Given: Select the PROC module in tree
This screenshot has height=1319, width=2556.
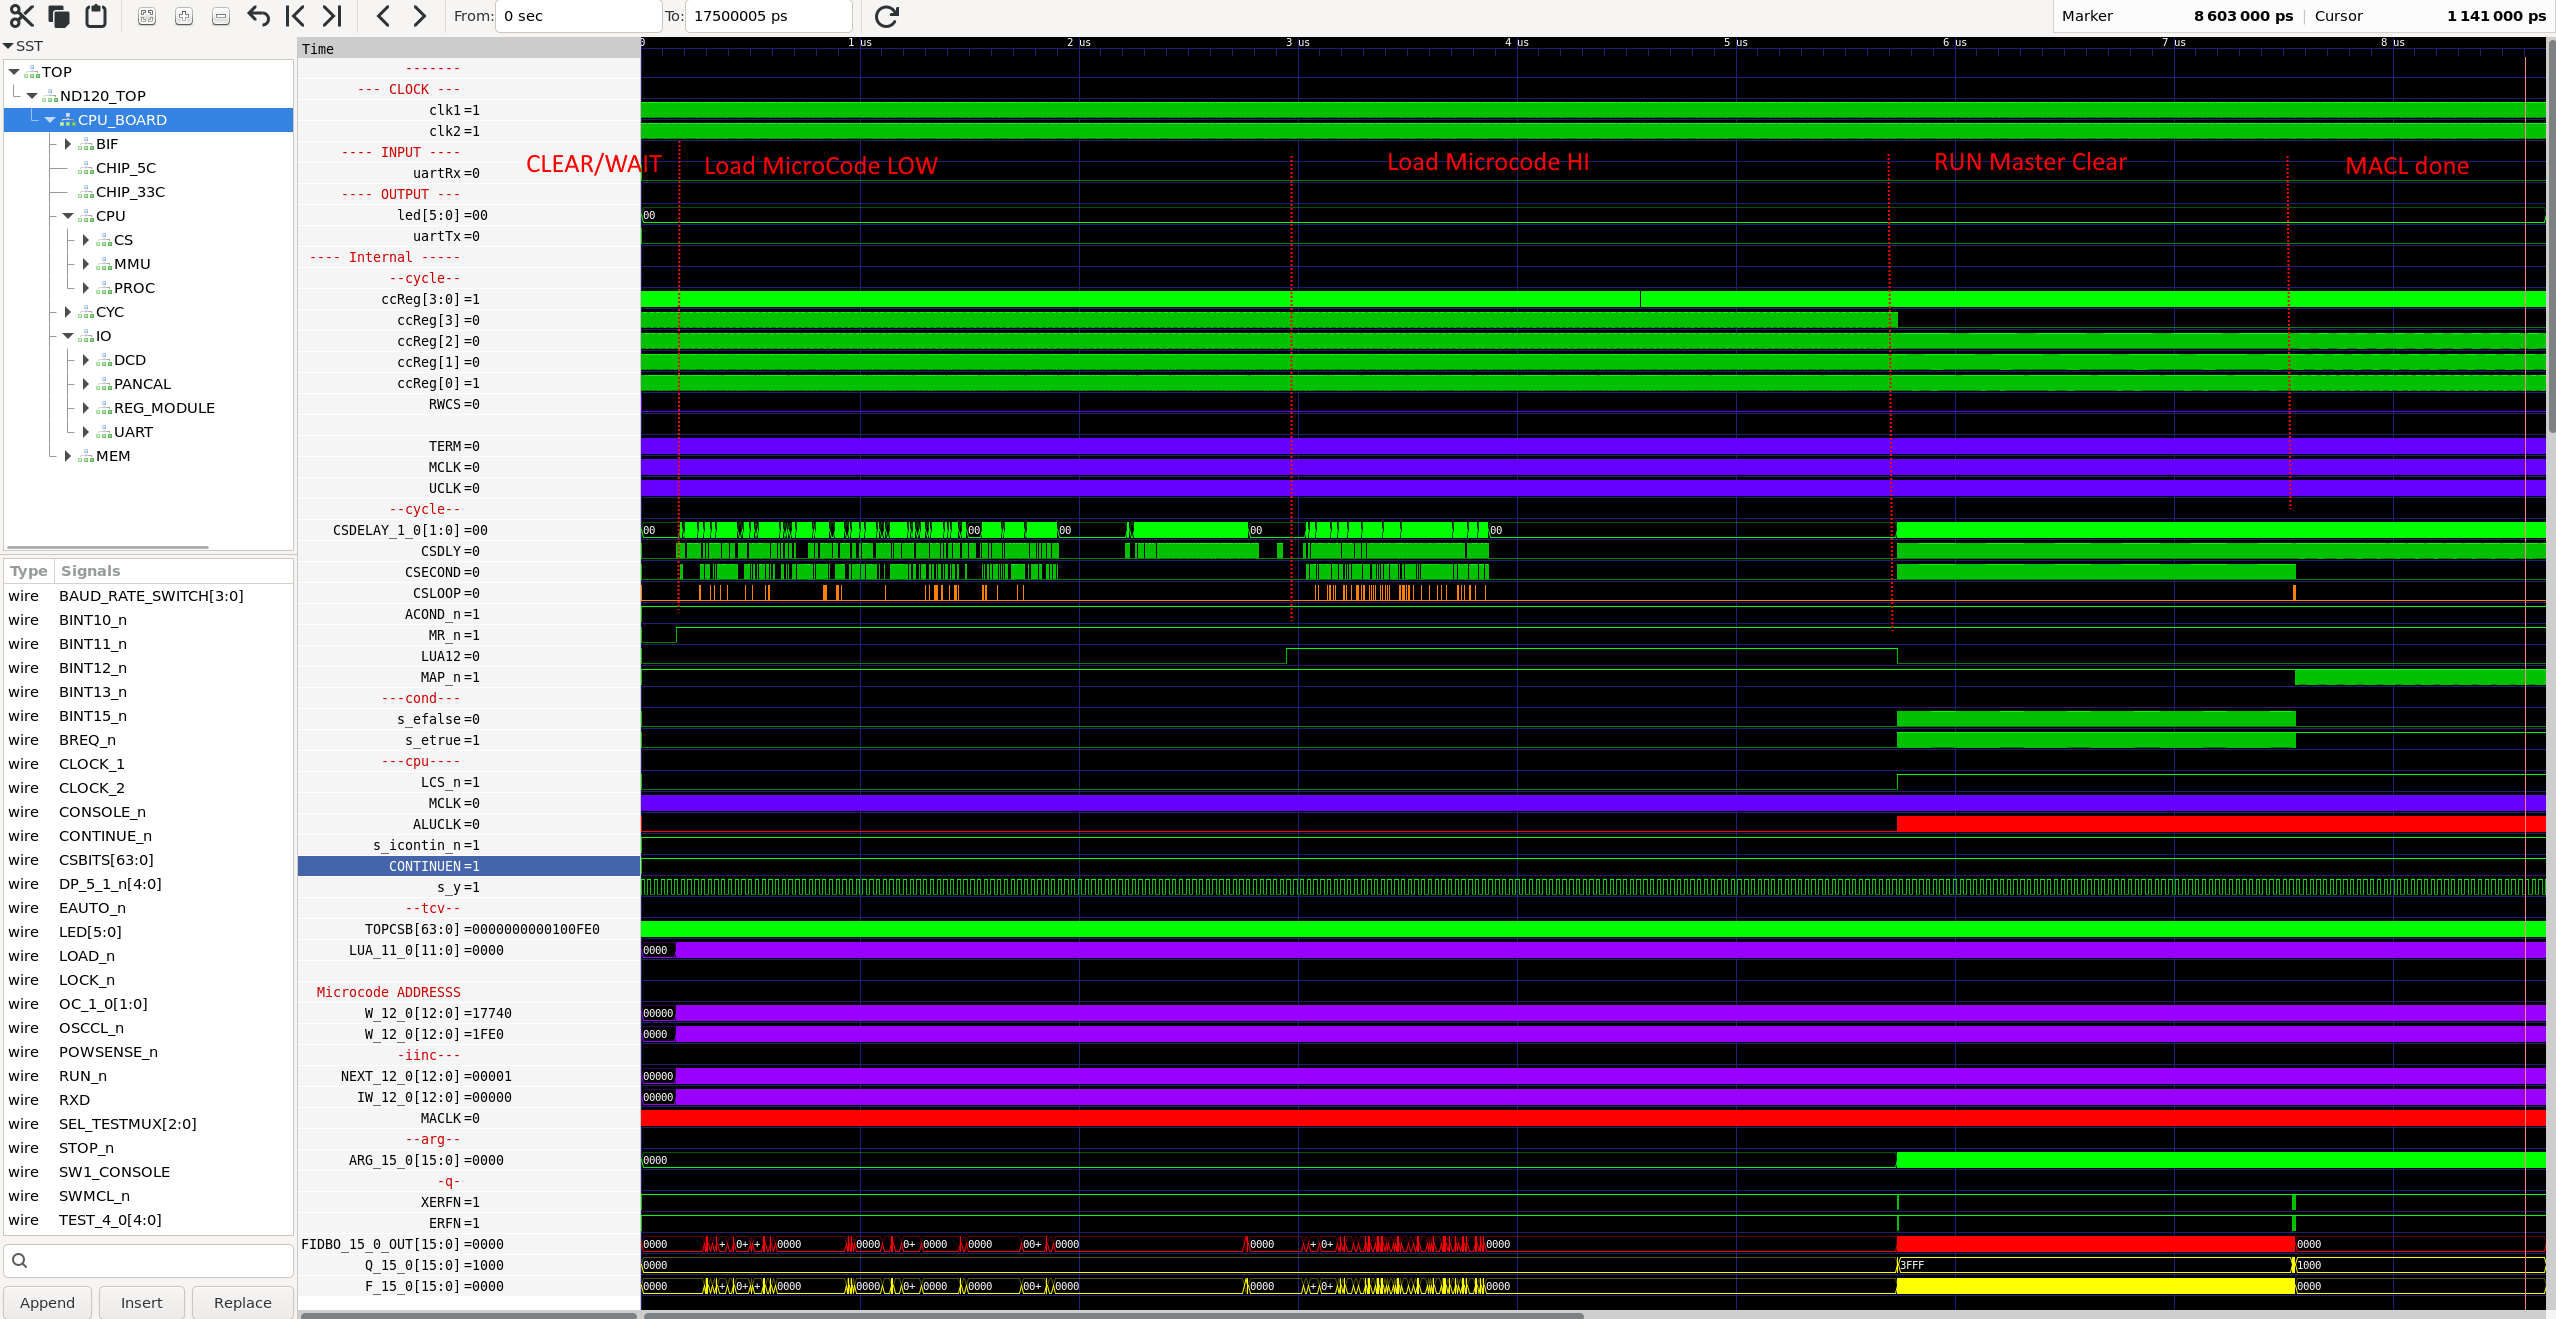Looking at the screenshot, I should [x=134, y=288].
